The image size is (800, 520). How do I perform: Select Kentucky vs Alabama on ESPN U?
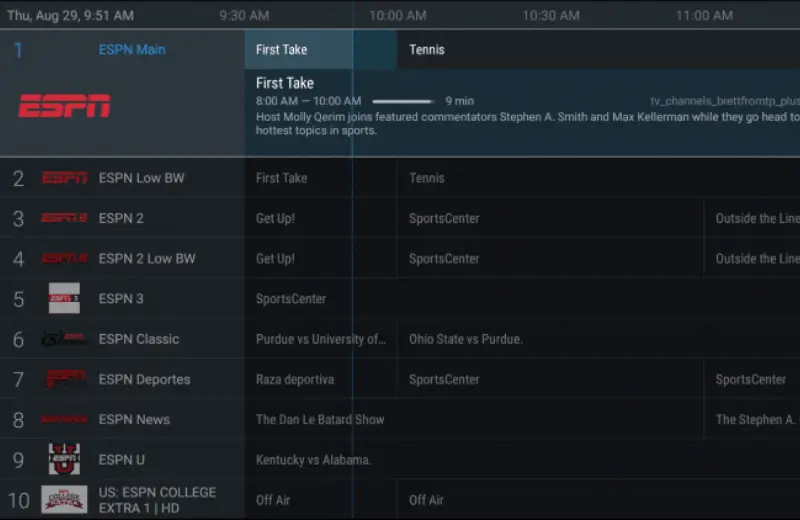coord(314,459)
